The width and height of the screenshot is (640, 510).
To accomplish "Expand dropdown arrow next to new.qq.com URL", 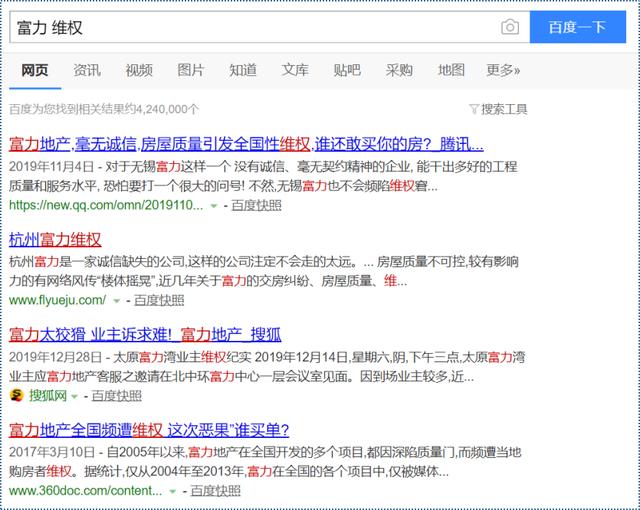I will point(213,206).
